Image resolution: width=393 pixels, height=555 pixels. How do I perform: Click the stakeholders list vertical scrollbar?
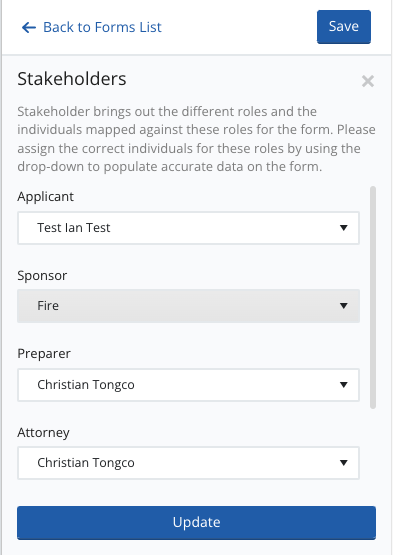(x=373, y=297)
